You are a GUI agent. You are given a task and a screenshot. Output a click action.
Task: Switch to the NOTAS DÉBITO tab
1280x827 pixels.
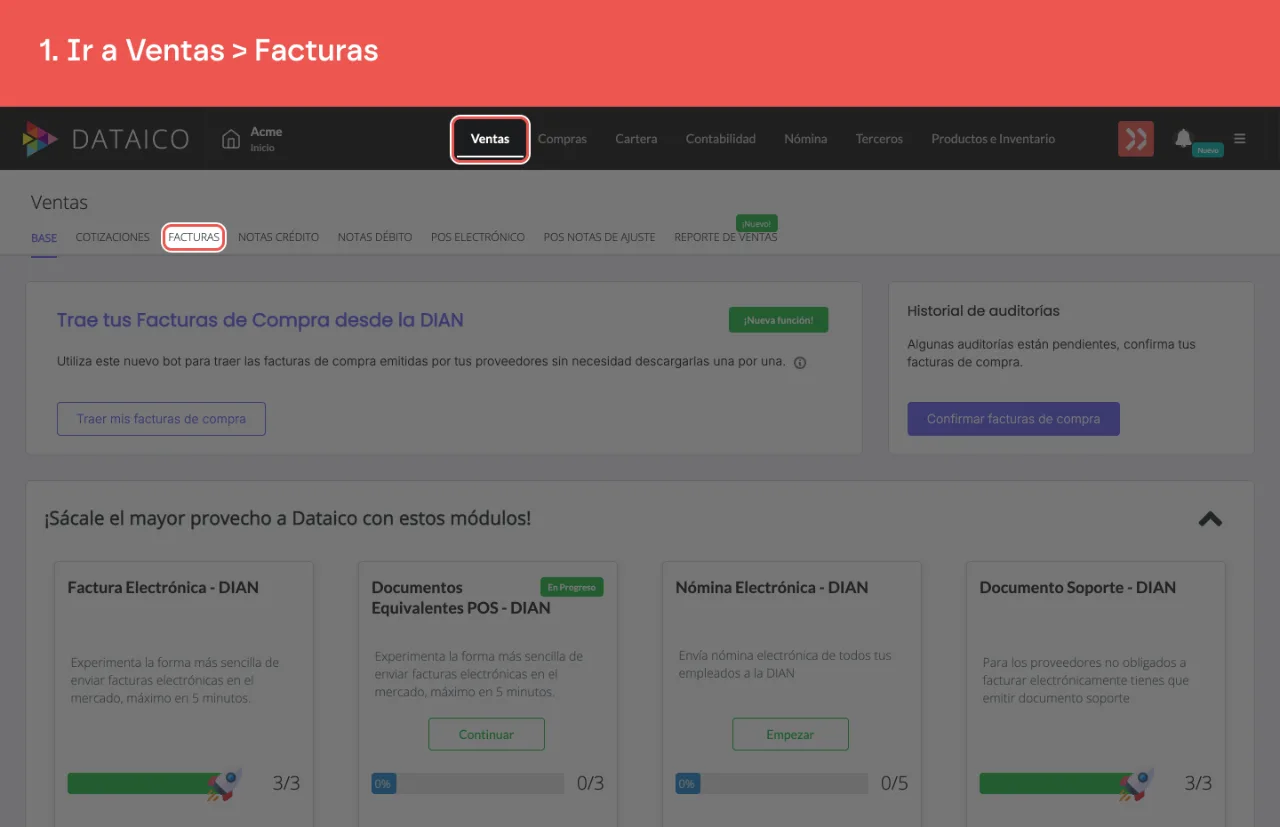[375, 238]
